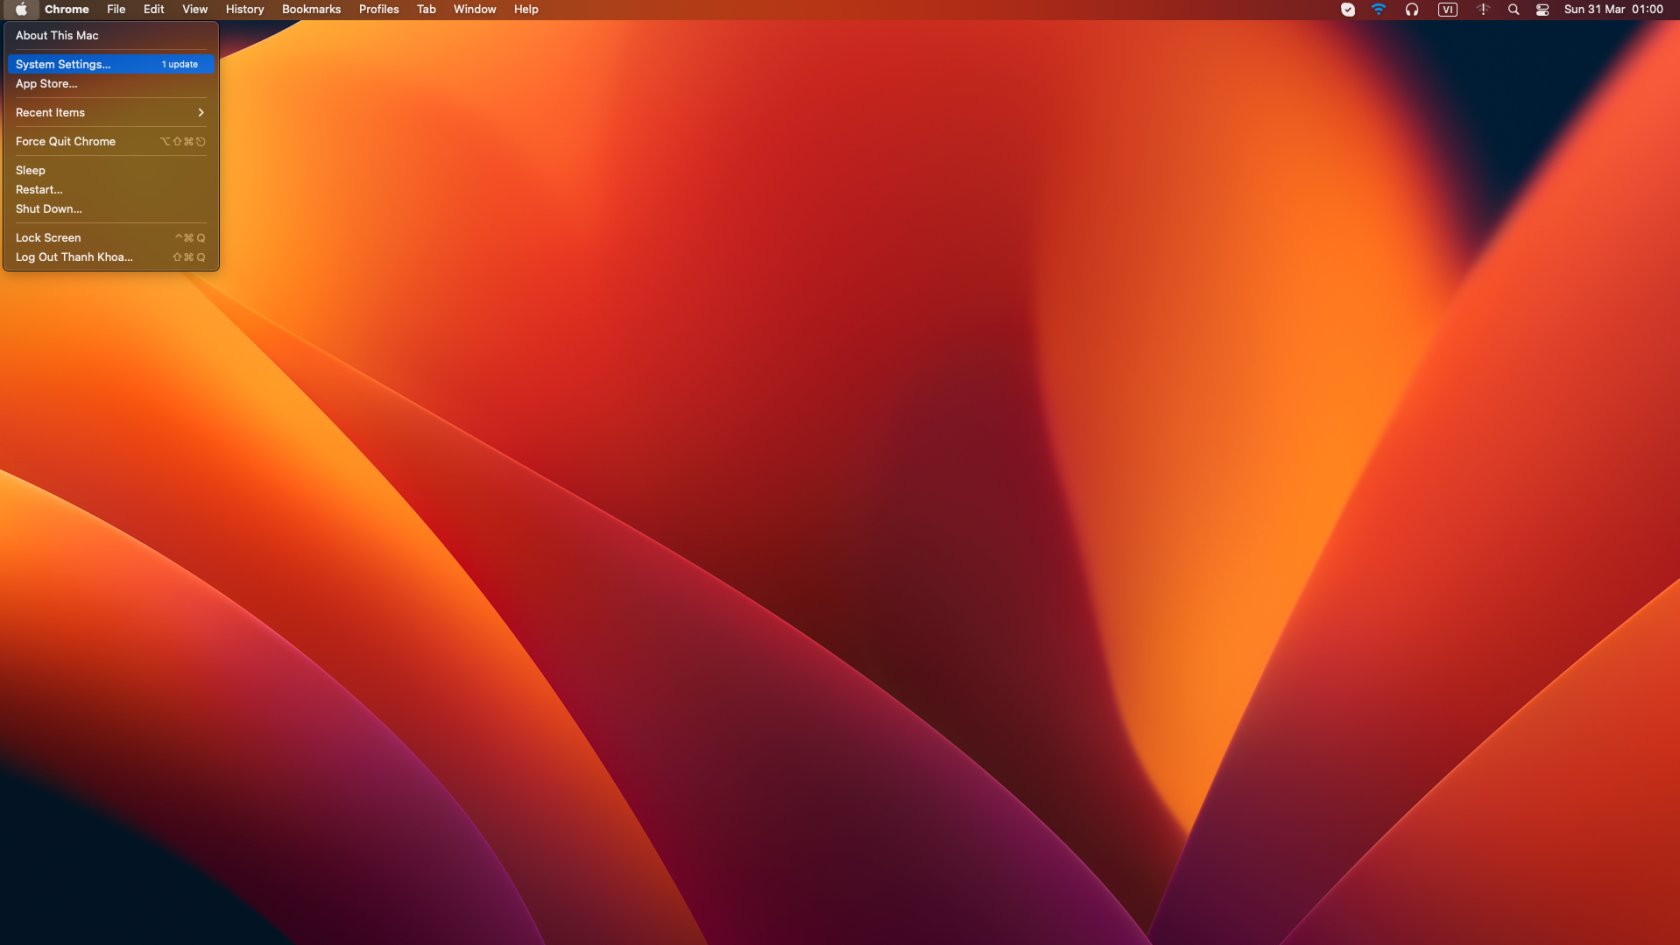Open Control Center from the menu bar
Viewport: 1680px width, 945px height.
click(1541, 9)
